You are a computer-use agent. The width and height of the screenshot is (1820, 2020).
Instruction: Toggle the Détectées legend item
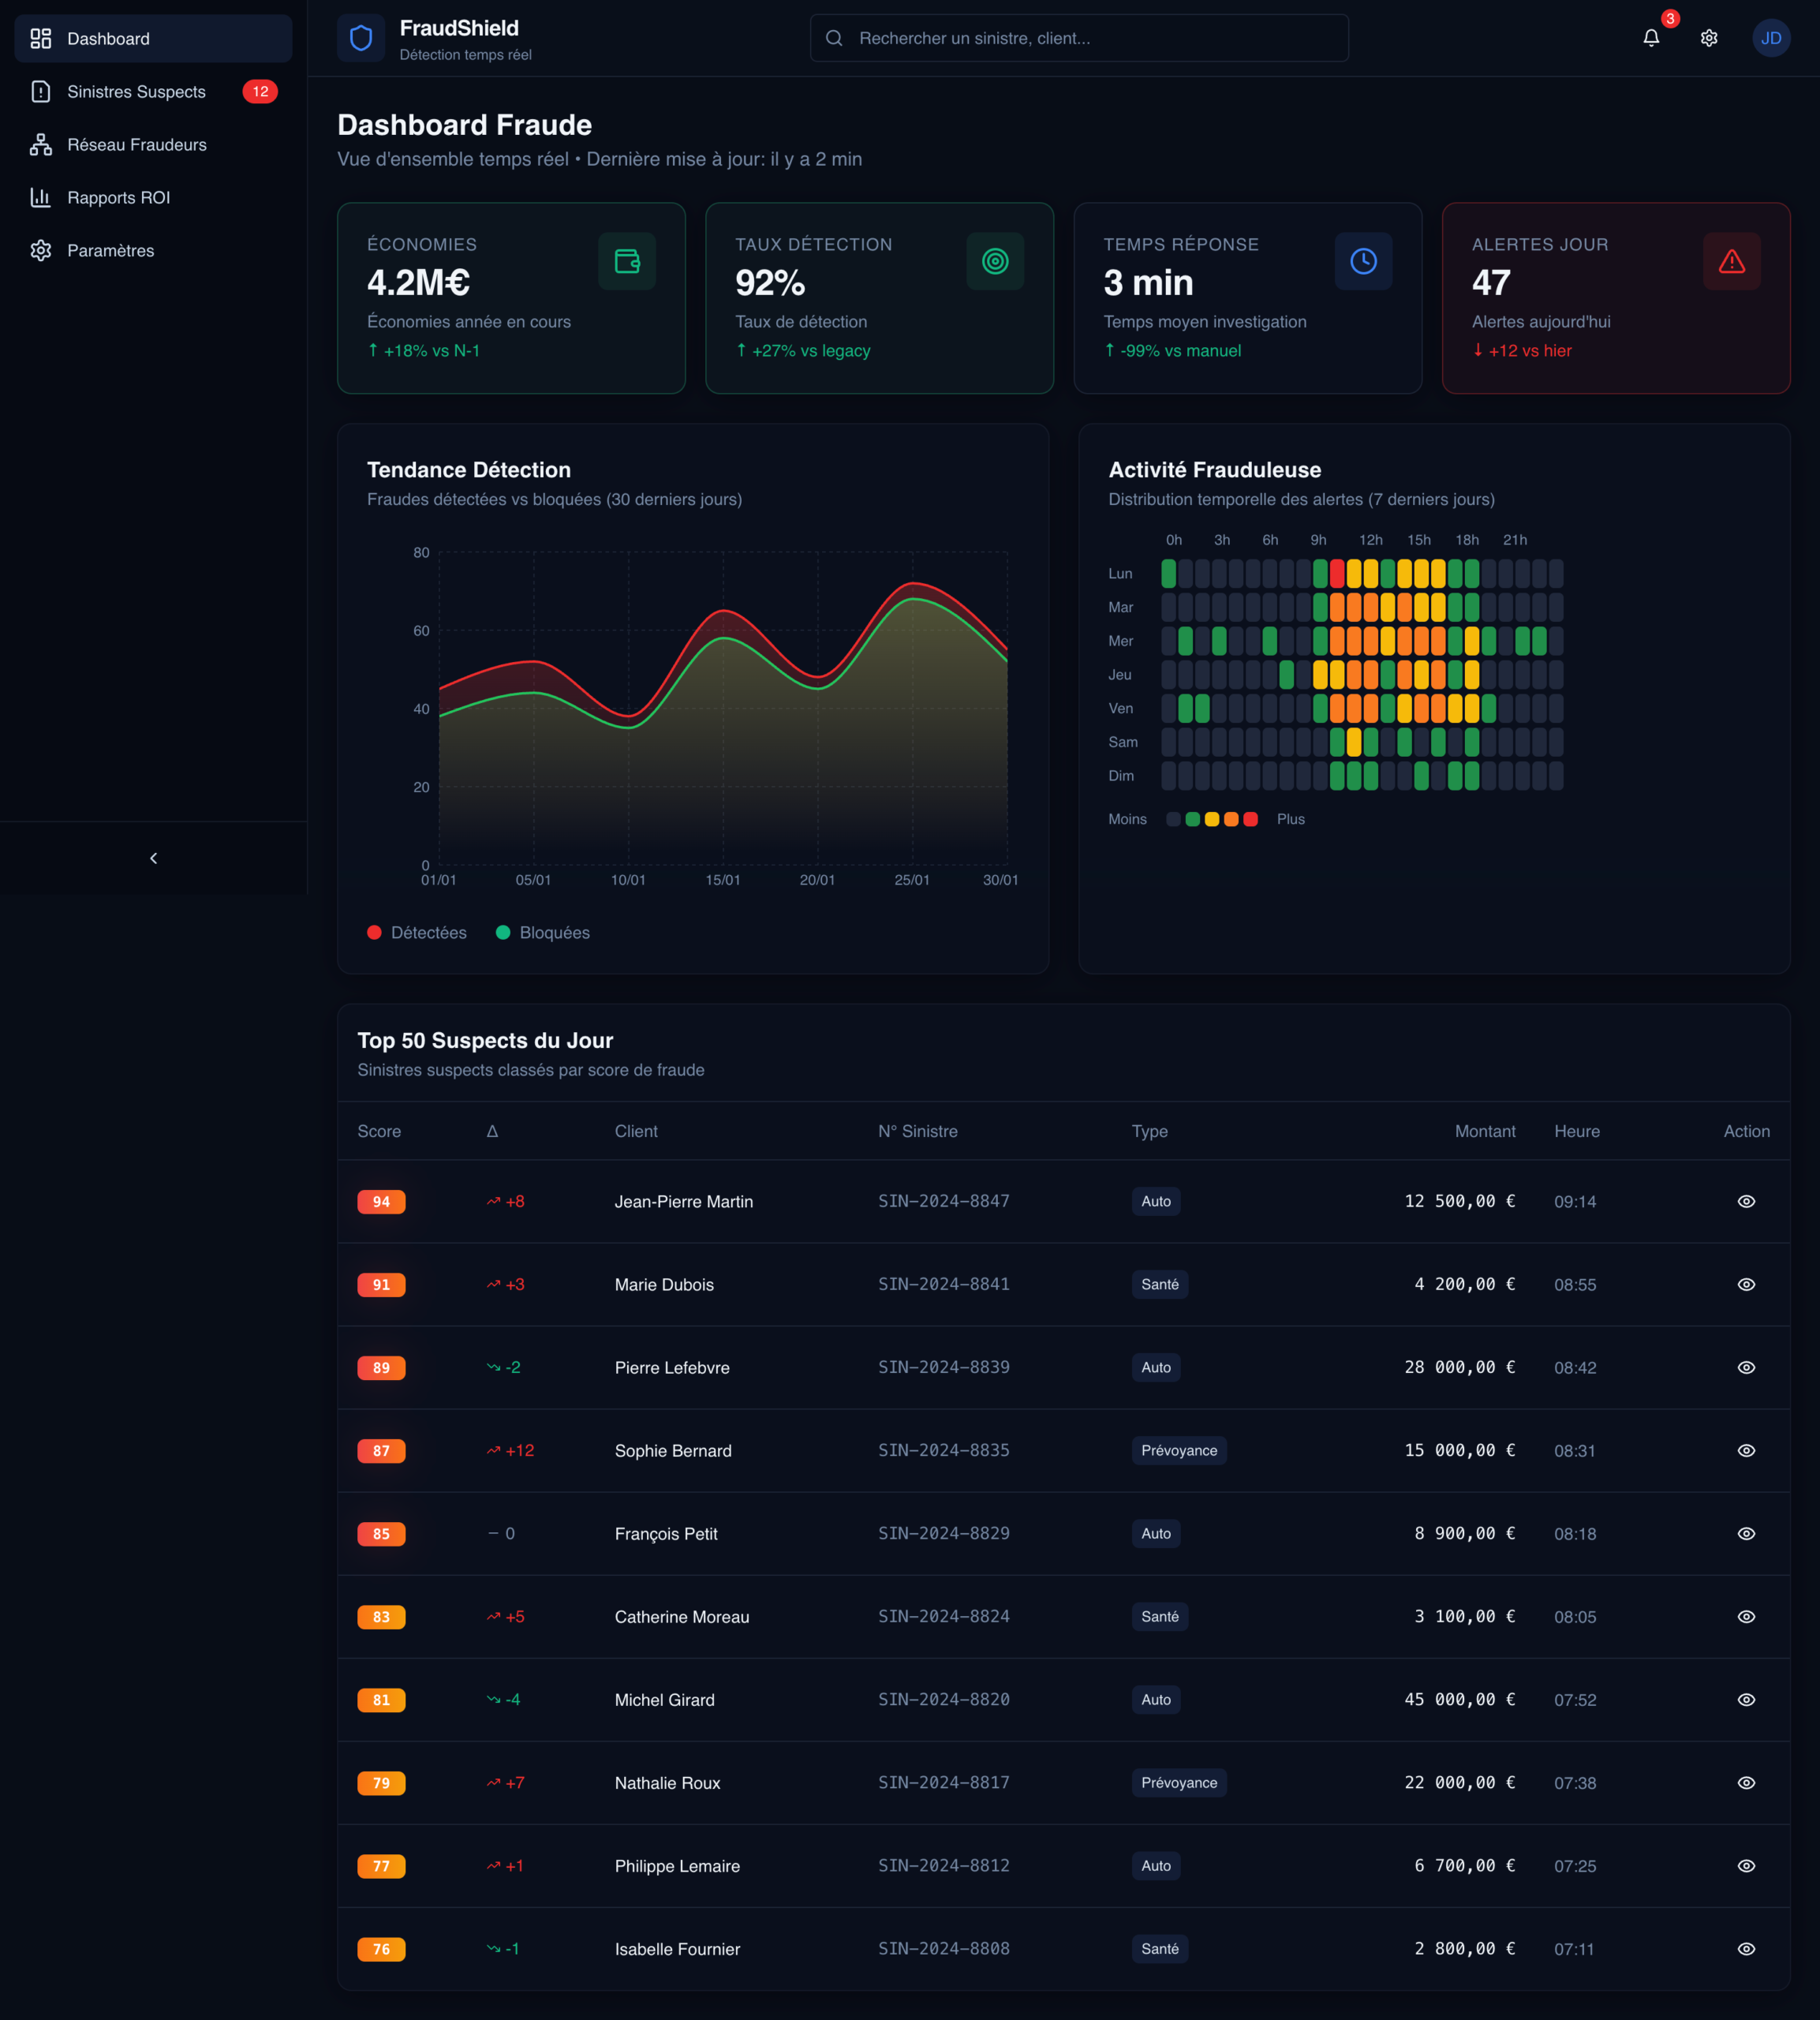(x=417, y=932)
